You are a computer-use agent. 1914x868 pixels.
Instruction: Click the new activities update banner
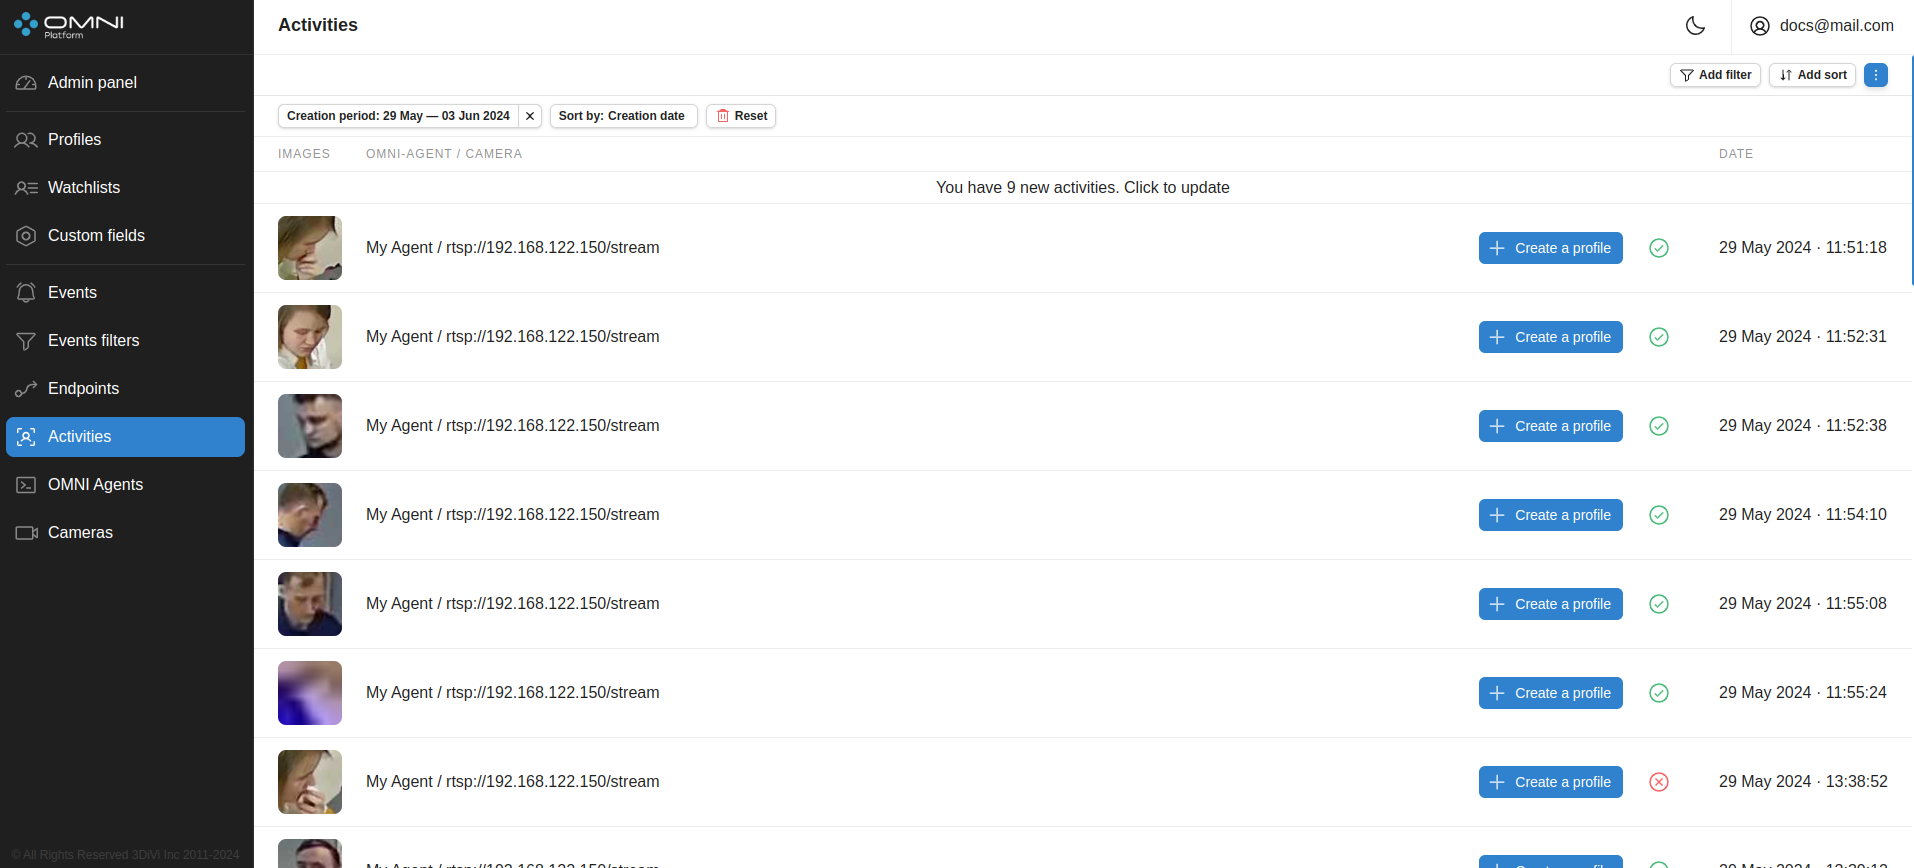click(1083, 188)
